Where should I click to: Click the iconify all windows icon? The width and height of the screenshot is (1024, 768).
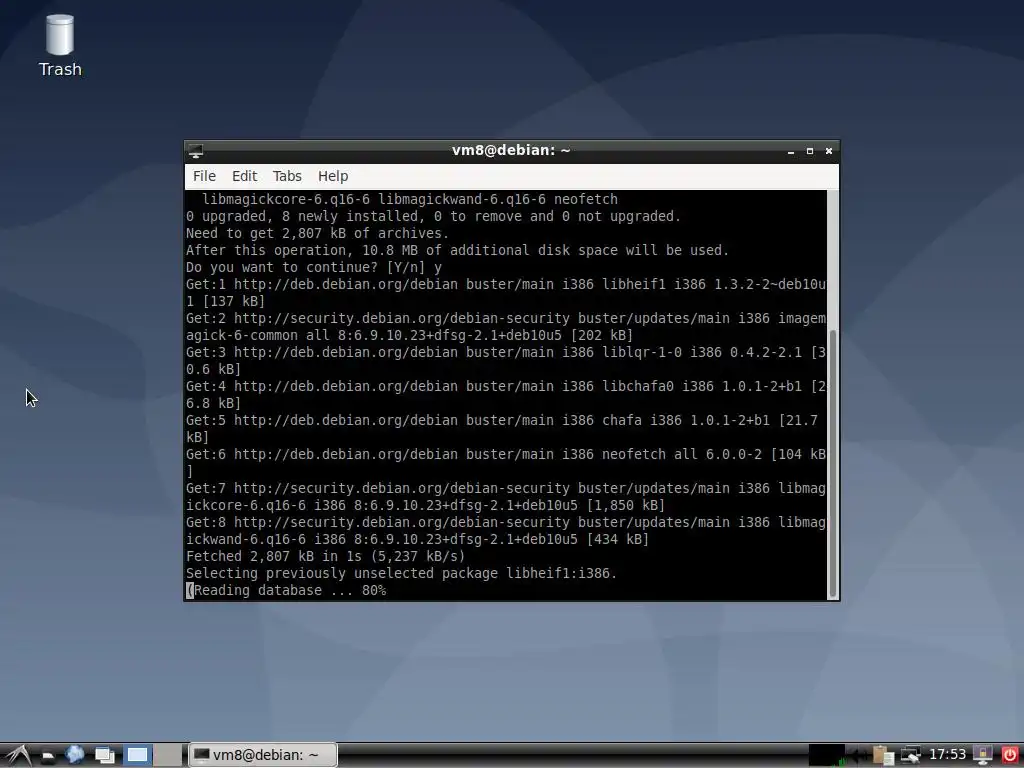pos(104,756)
